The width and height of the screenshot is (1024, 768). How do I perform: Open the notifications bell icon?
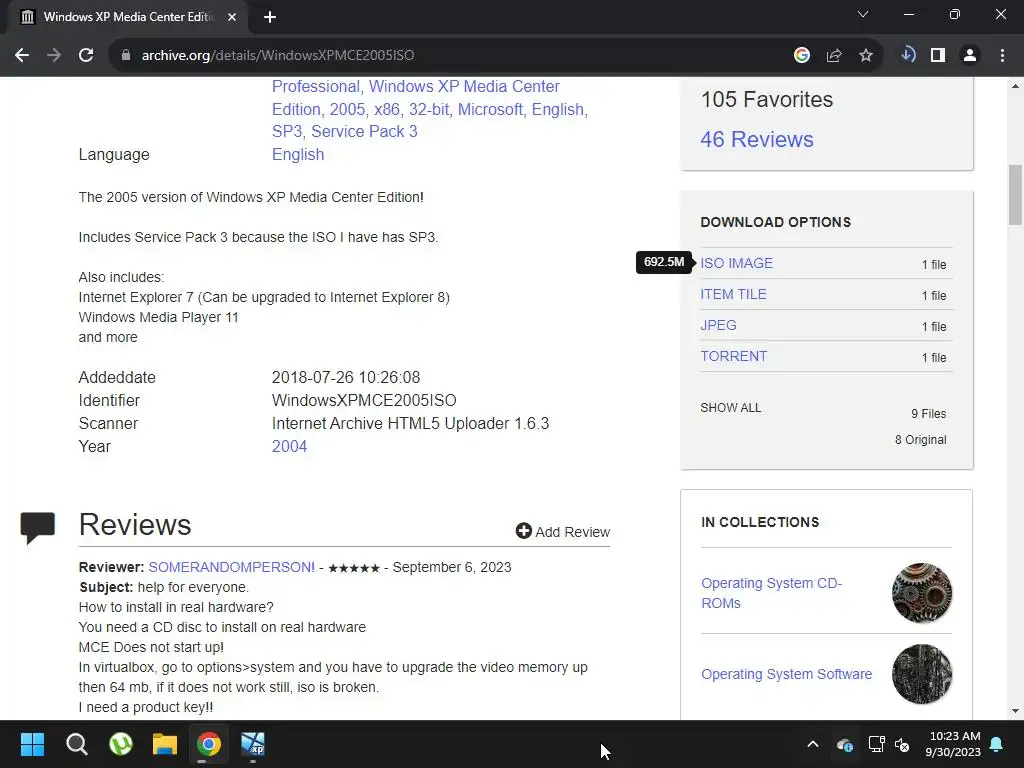(x=997, y=744)
